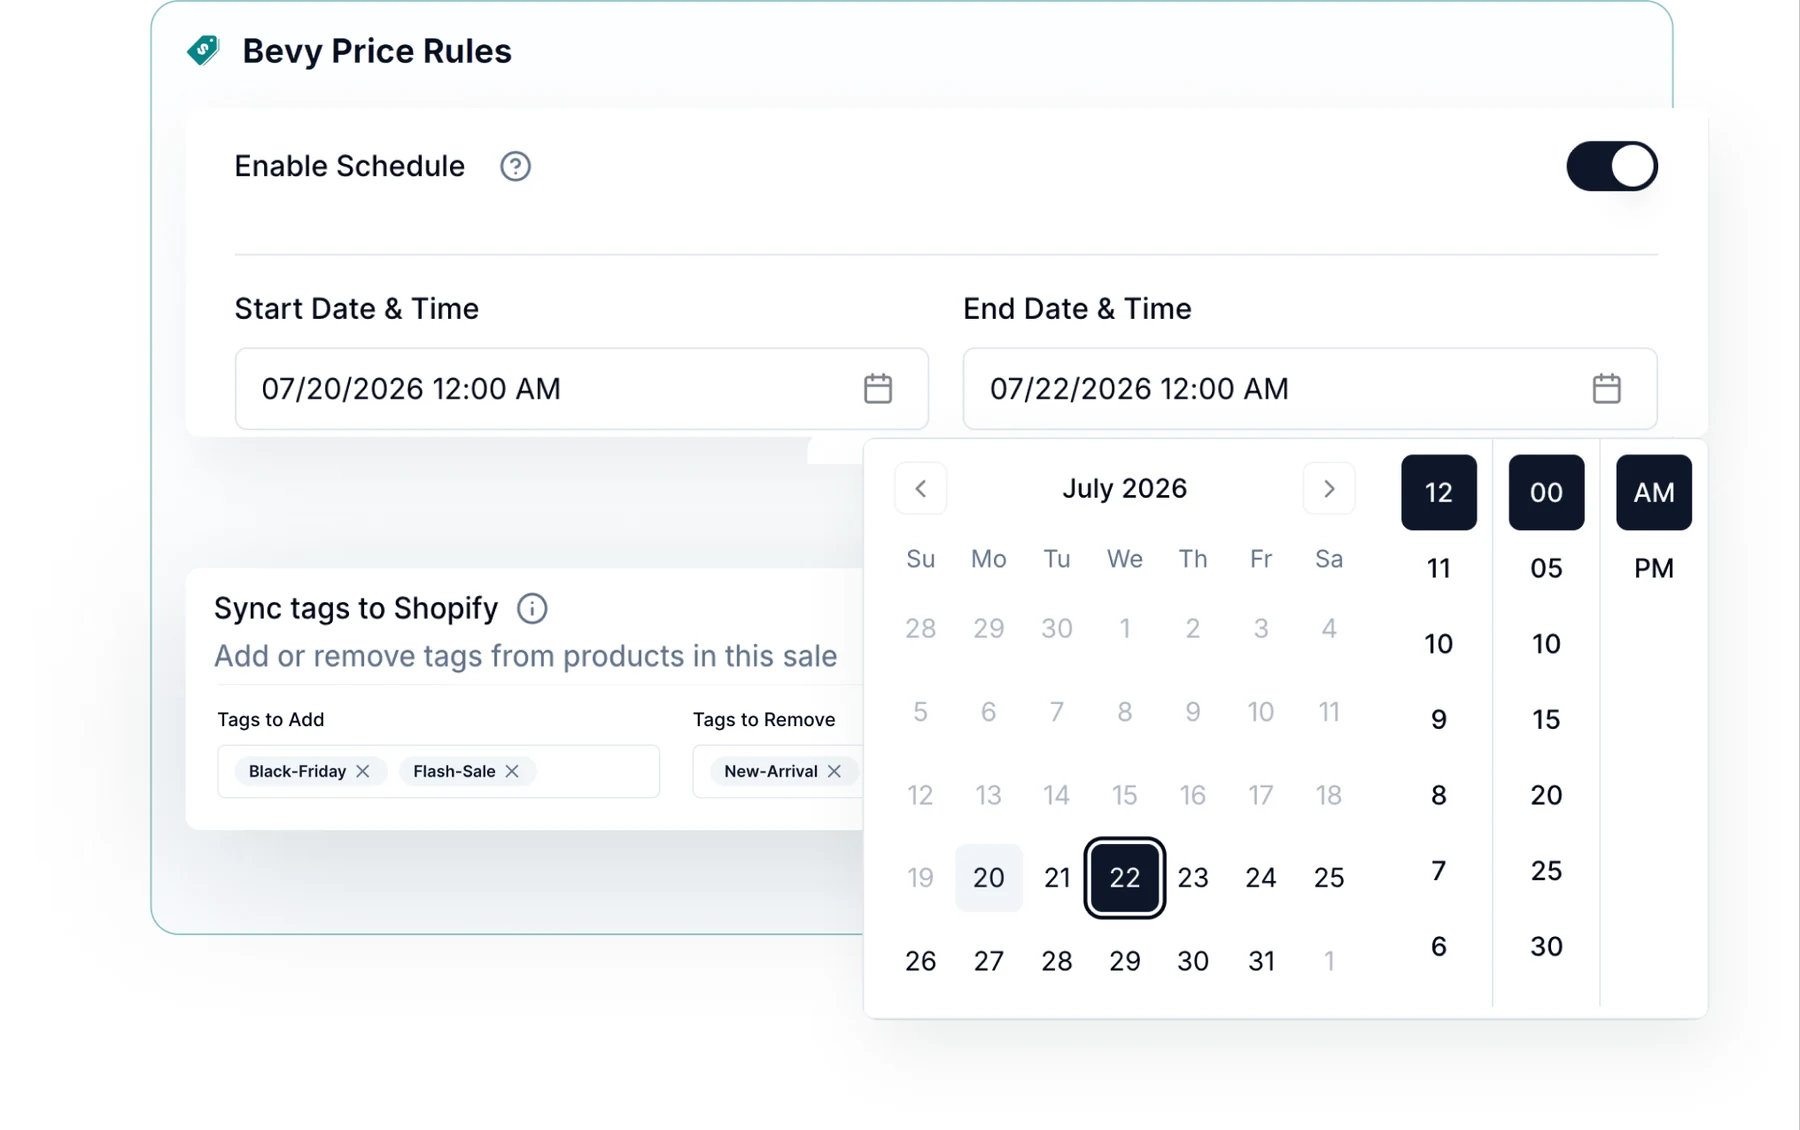Screen dimensions: 1800x1130
Task: Click the Black-Friday tag label
Action: (x=297, y=771)
